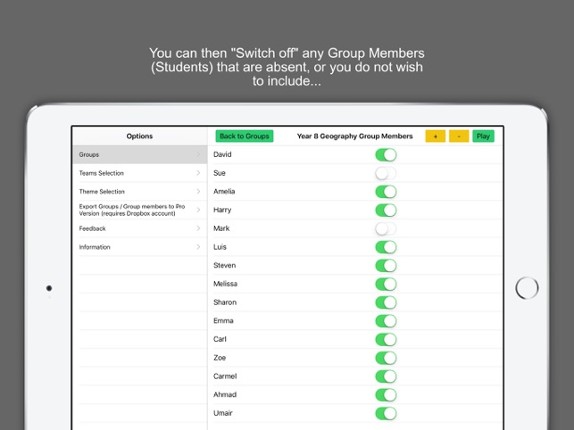
Task: Turn on Mark's toggle switch
Action: point(386,229)
